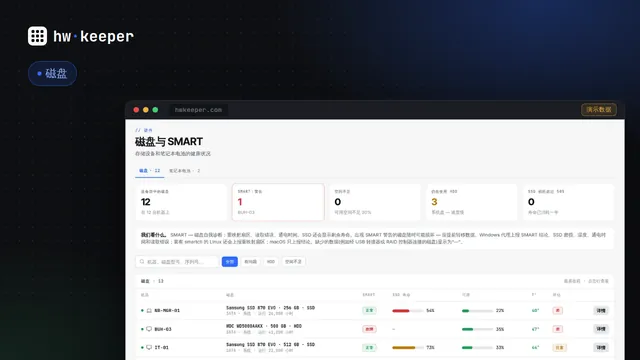Click BUH-03 label inside SMART warning card
This screenshot has height=360, width=640.
pyautogui.click(x=246, y=212)
